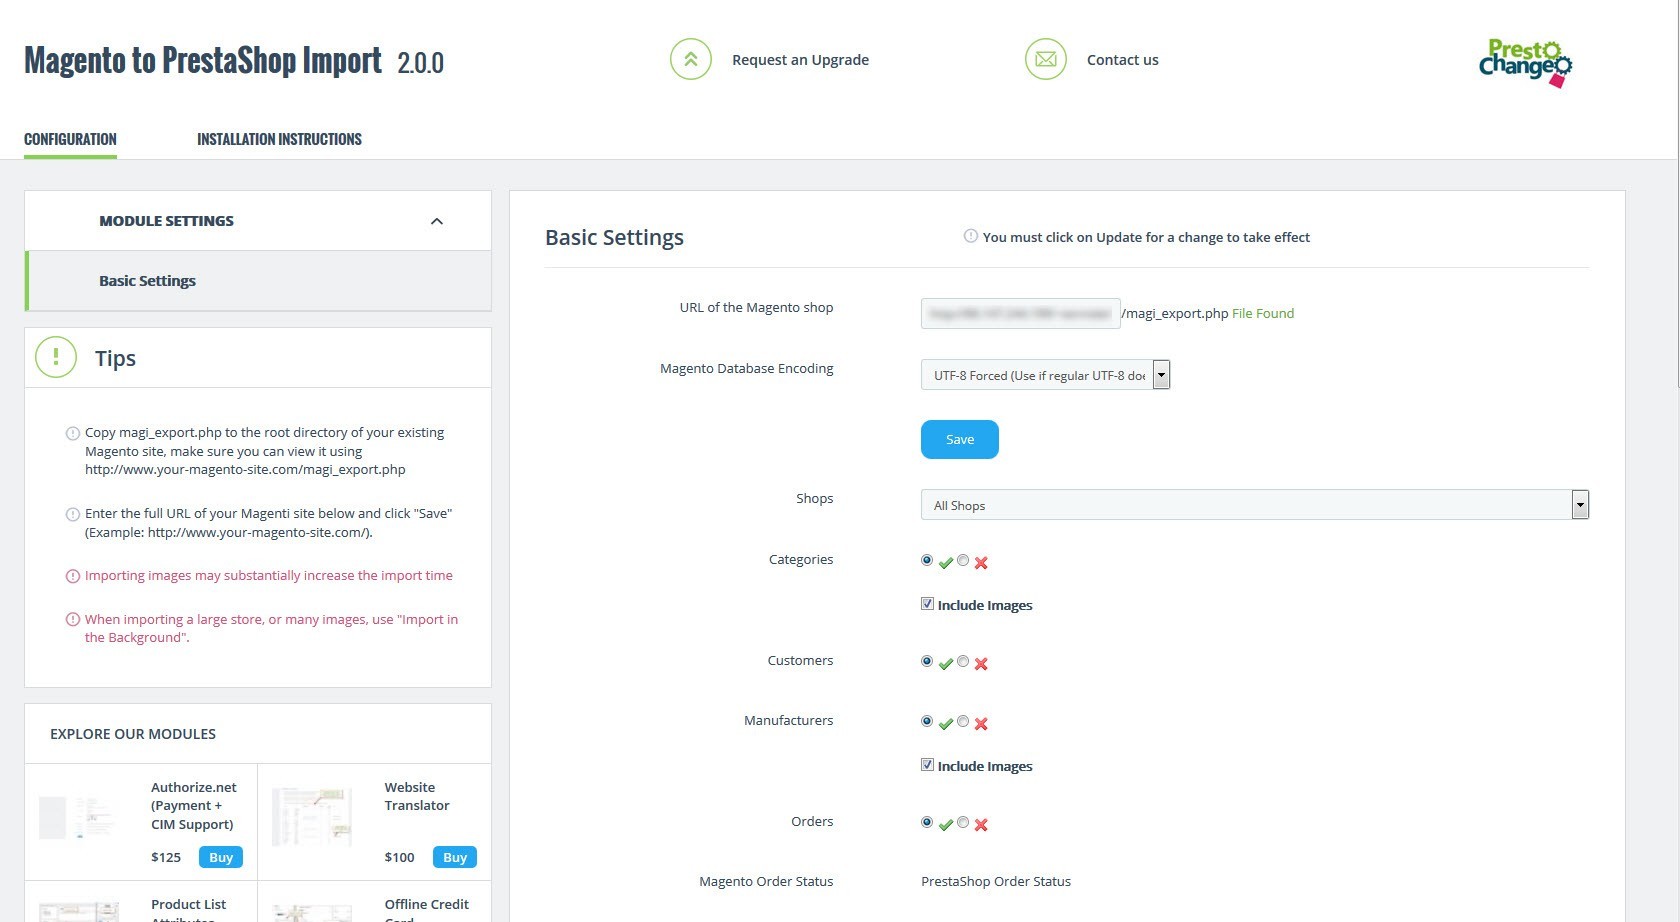
Task: Click the green check icon for Manufacturers
Action: coord(946,724)
